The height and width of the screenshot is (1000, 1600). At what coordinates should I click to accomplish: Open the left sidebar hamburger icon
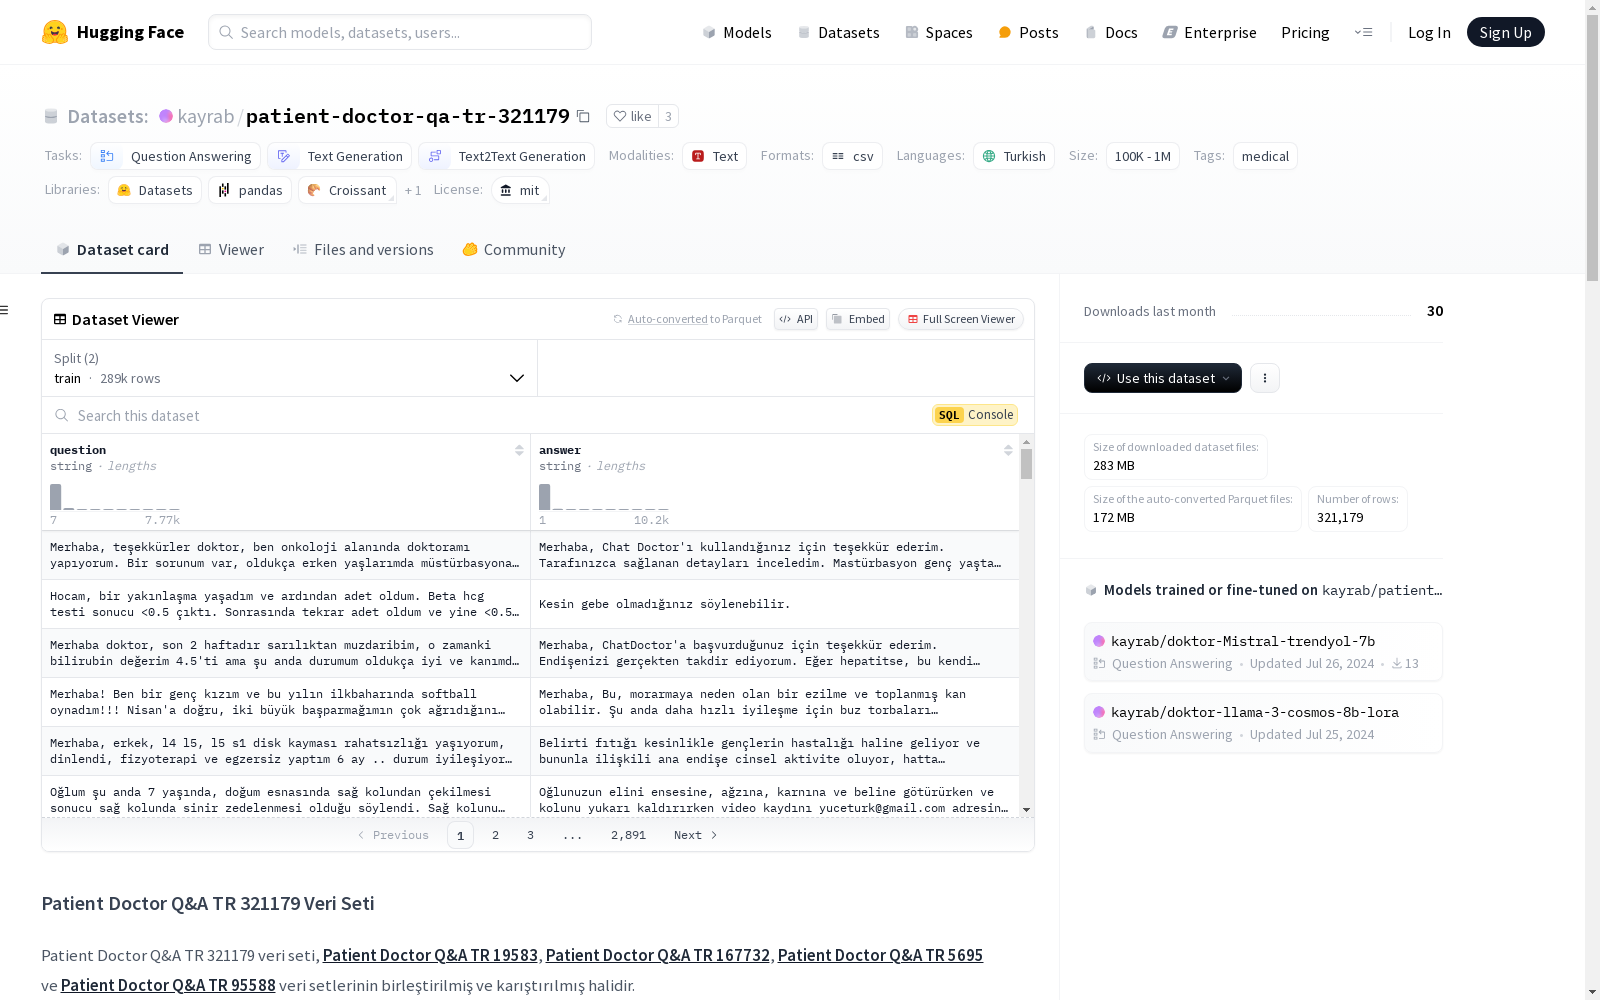4,310
